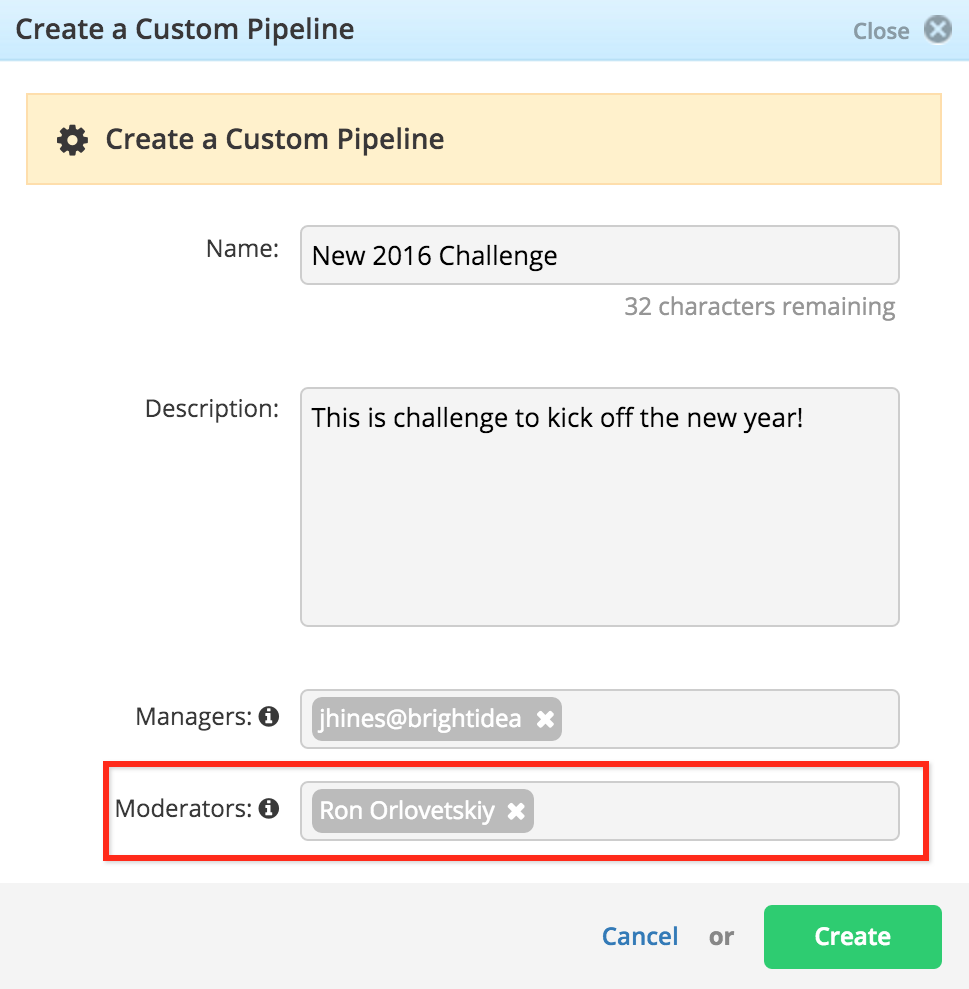
Task: Click the round X close icon in header
Action: tap(938, 30)
